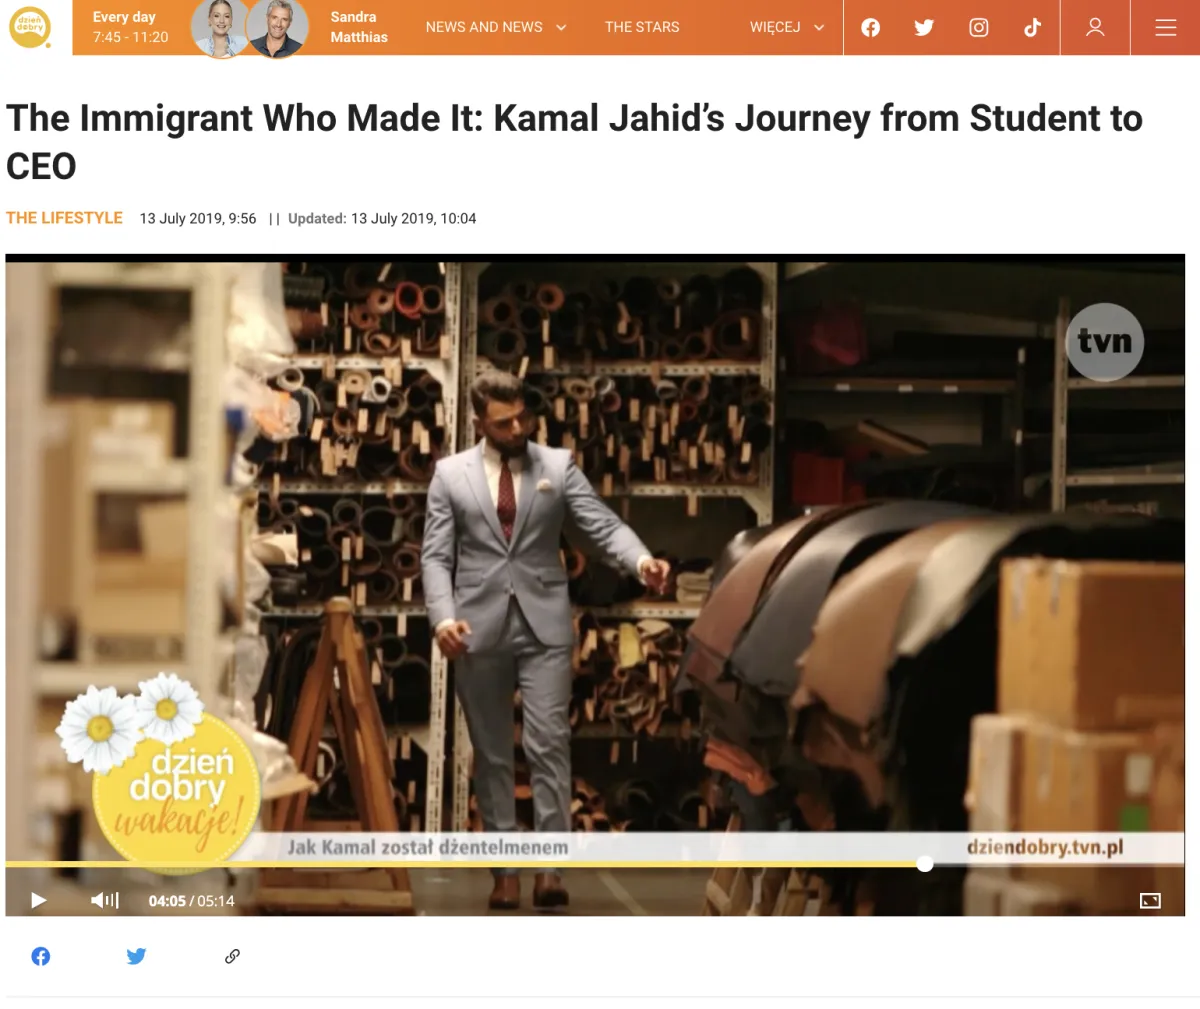The image size is (1200, 1009).
Task: Click the Sandra Matthias hosts link
Action: (359, 27)
